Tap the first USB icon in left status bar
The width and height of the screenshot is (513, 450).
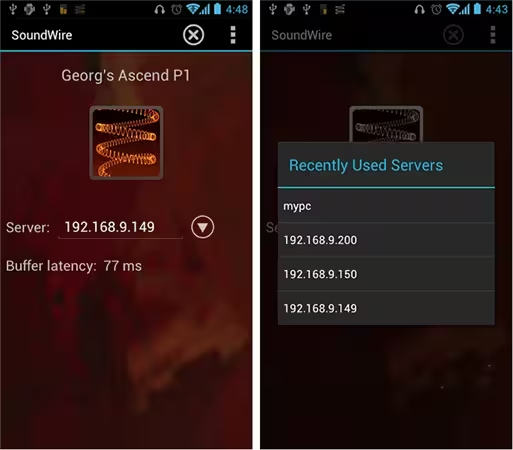13,9
